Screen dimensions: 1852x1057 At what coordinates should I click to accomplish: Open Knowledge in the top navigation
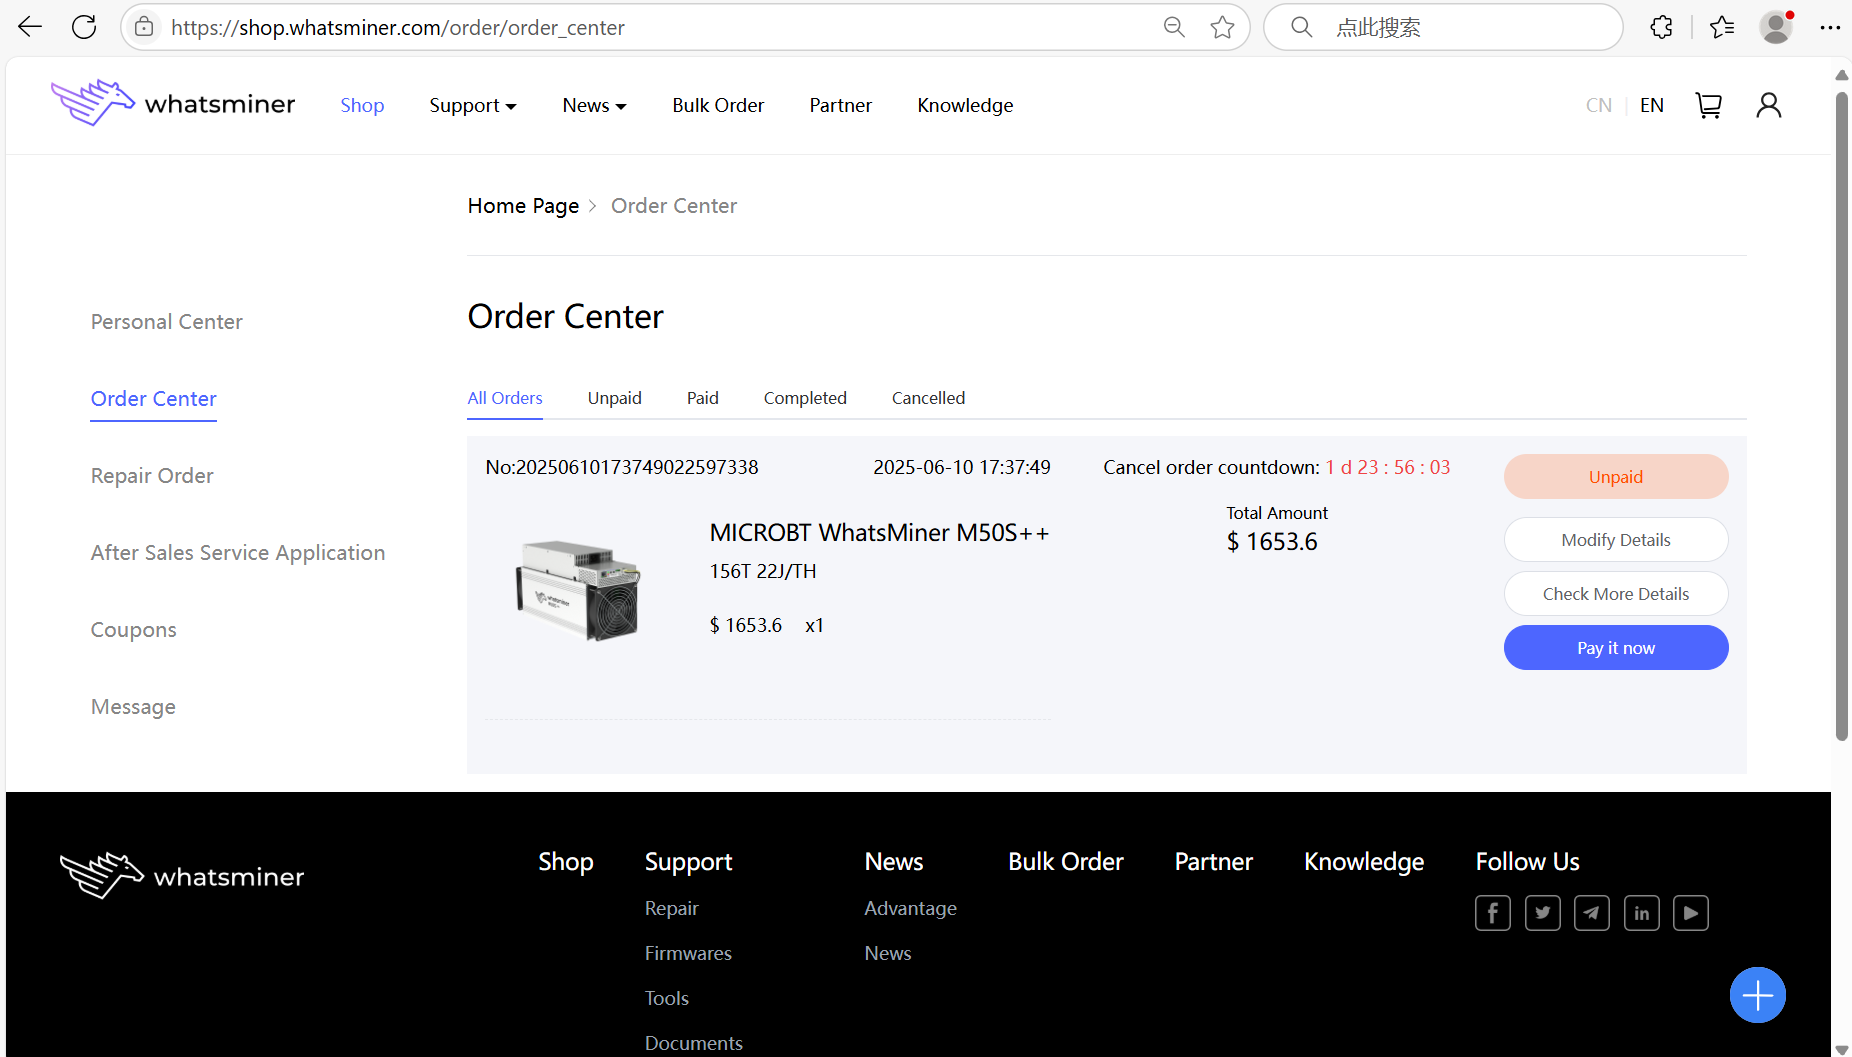965,105
